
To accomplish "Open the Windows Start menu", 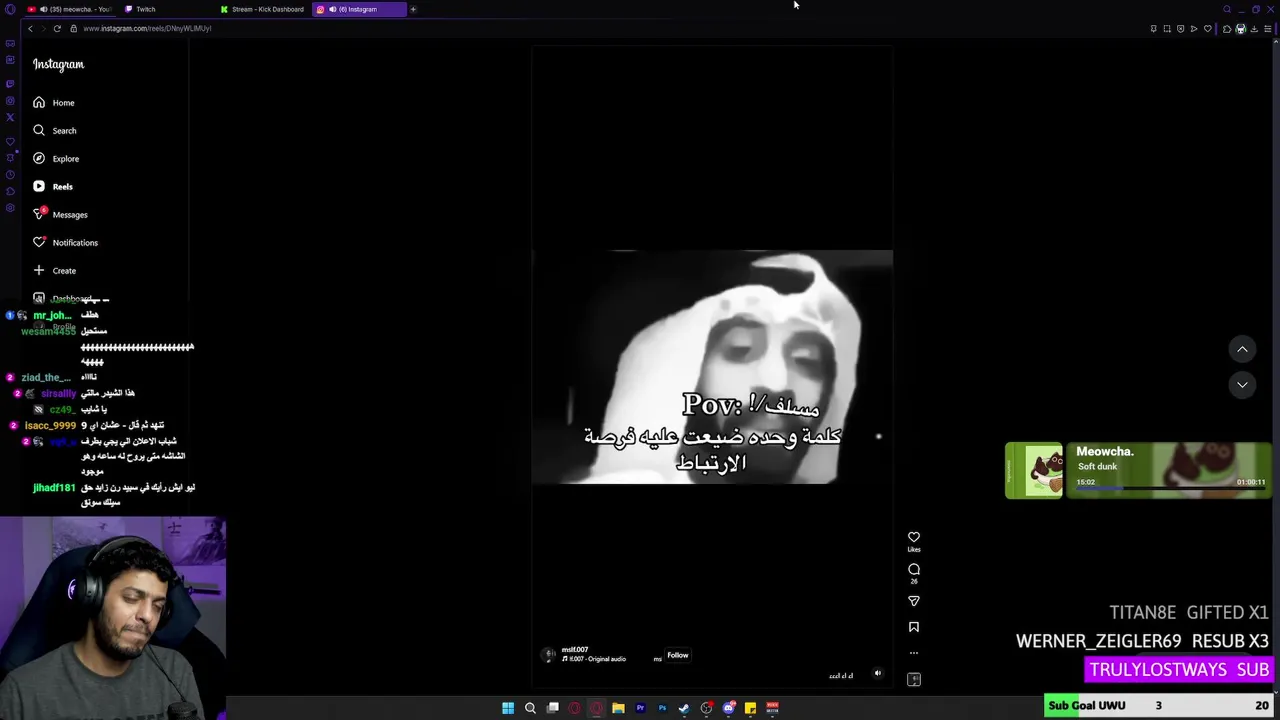I will (x=508, y=708).
